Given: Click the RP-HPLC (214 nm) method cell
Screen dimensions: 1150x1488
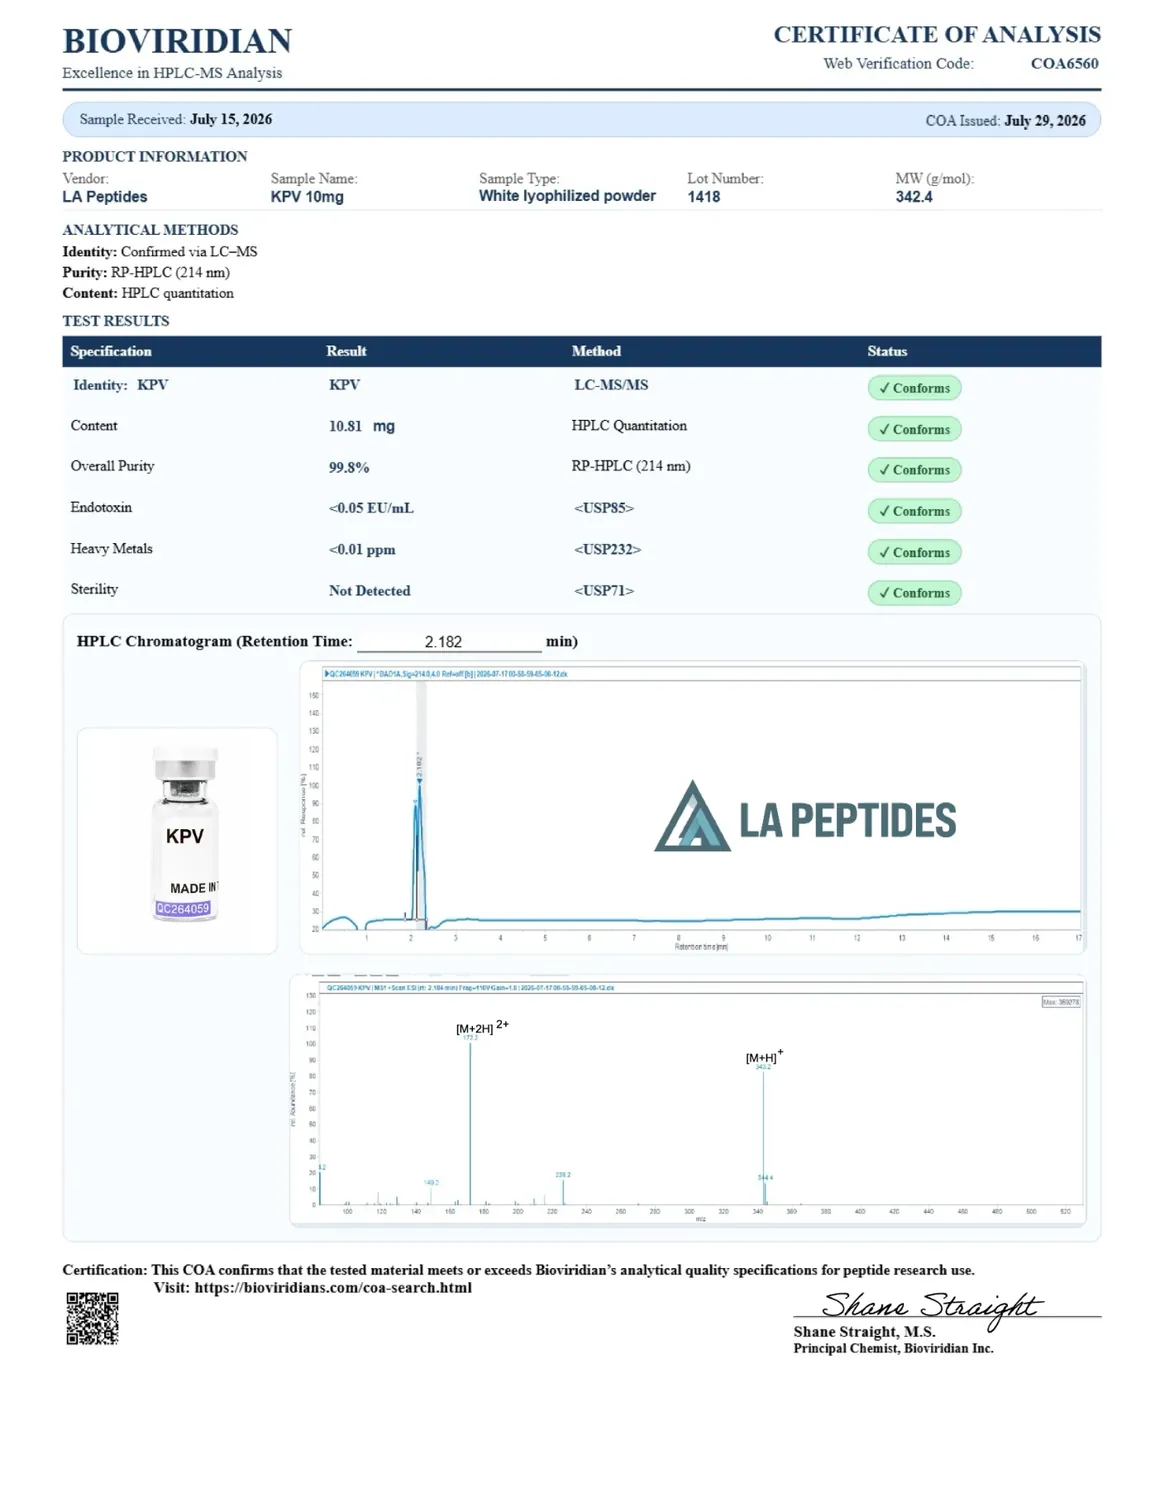Looking at the screenshot, I should tap(631, 466).
